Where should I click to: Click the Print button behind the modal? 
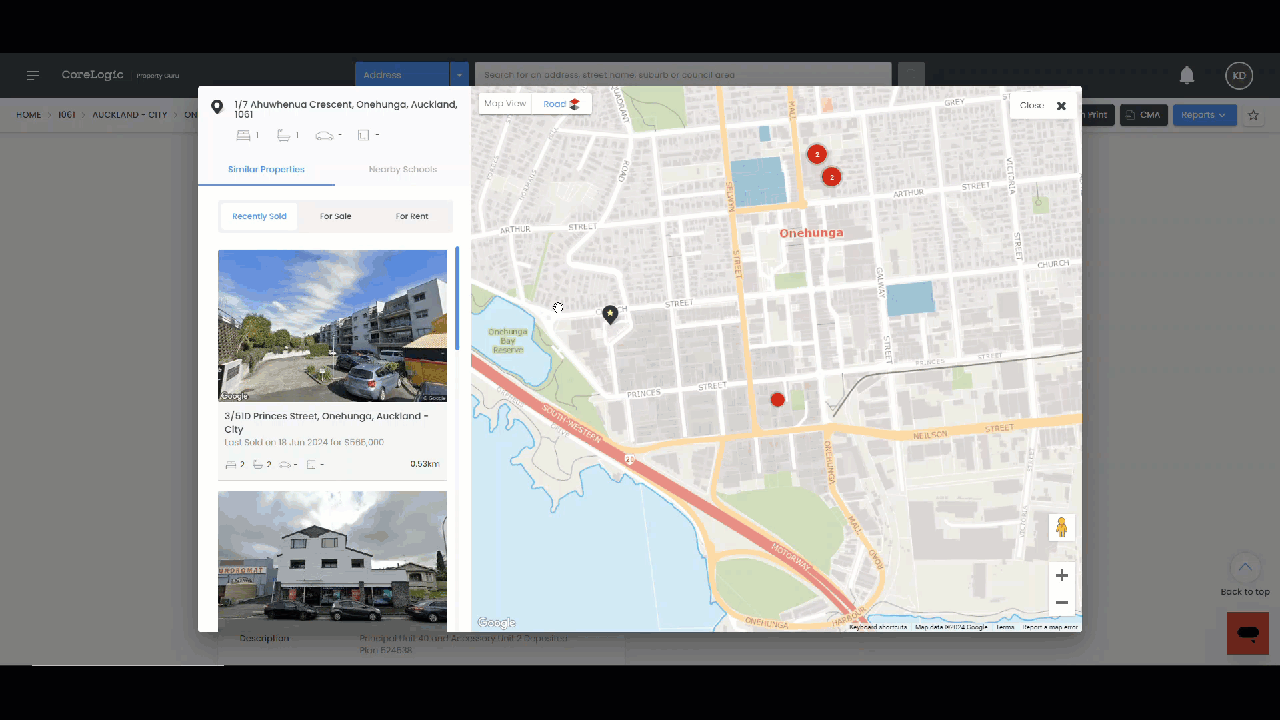(1097, 115)
